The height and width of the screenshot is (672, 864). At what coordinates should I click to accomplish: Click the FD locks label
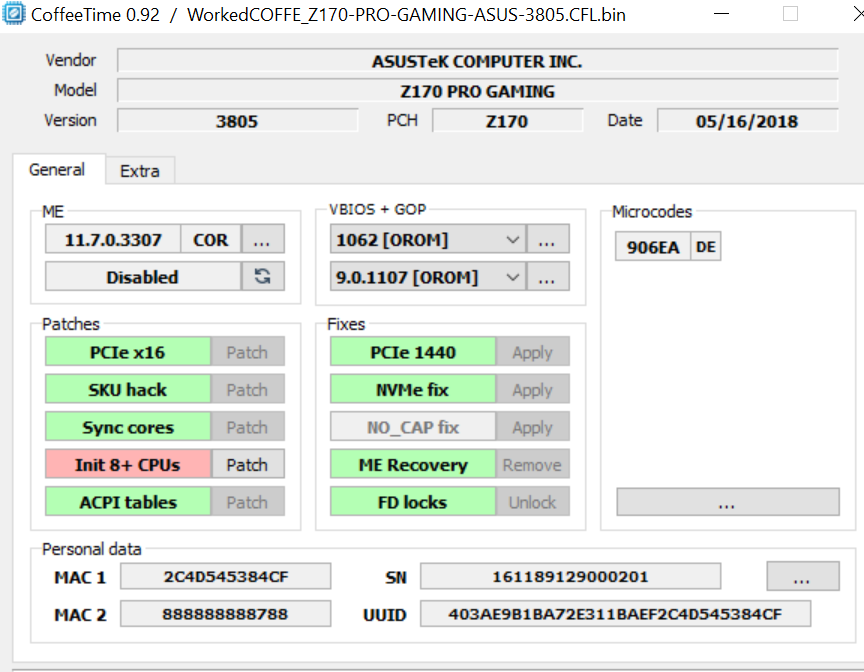[x=413, y=501]
